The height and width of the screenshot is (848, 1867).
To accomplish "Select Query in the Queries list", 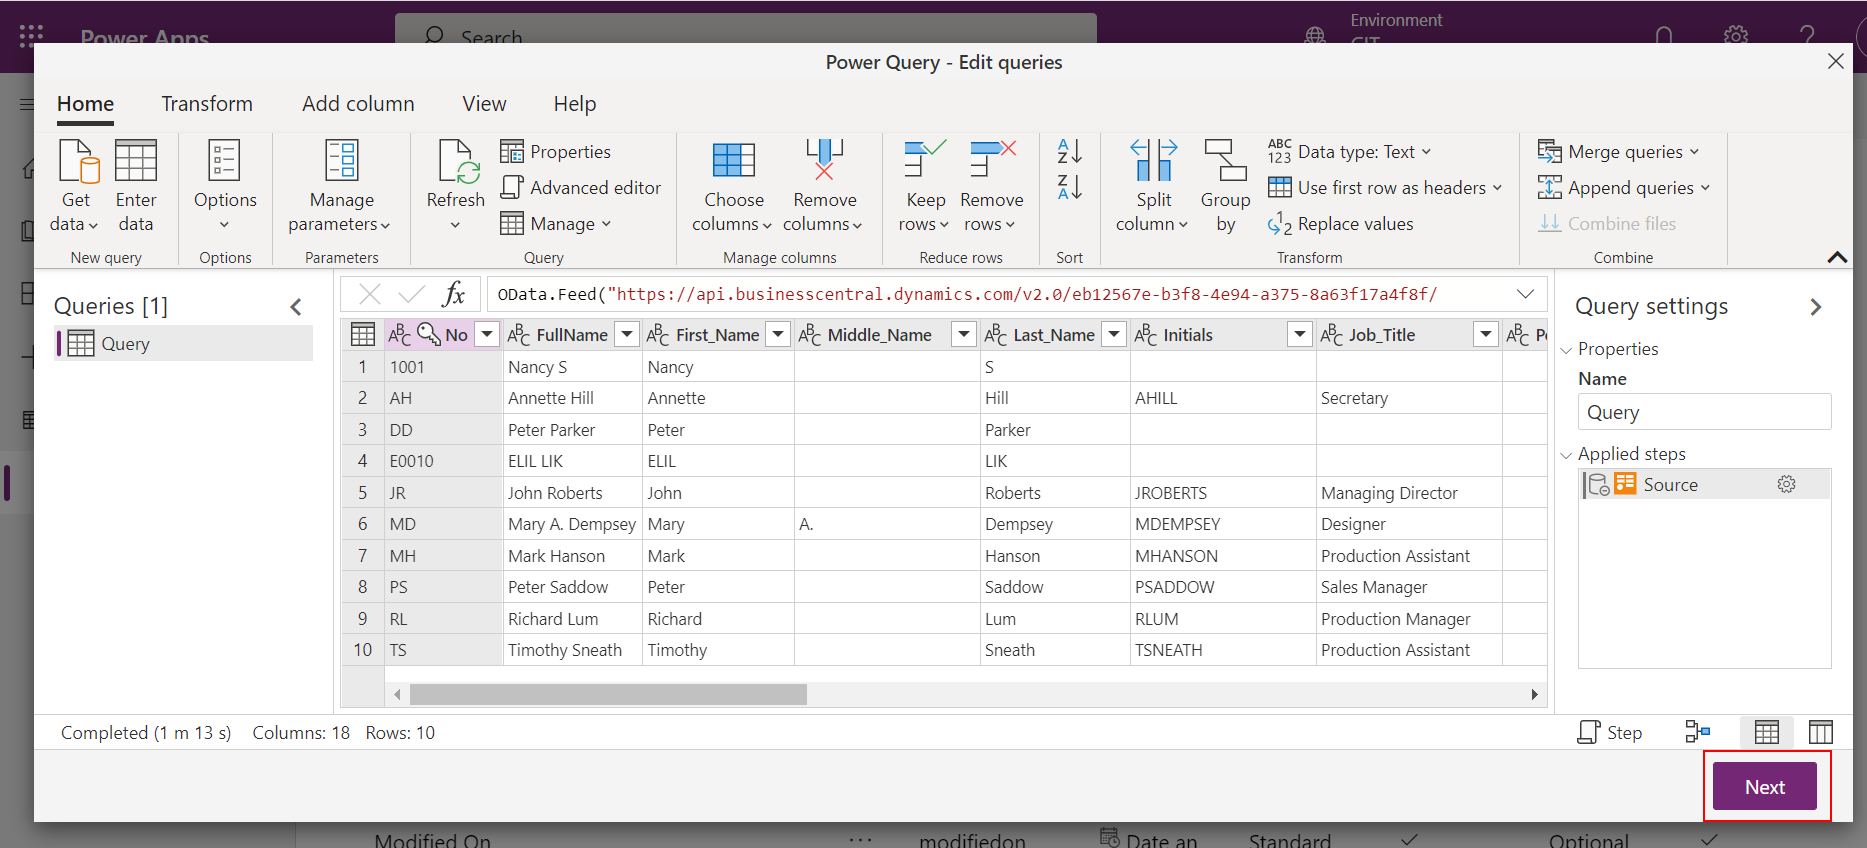I will (x=184, y=344).
